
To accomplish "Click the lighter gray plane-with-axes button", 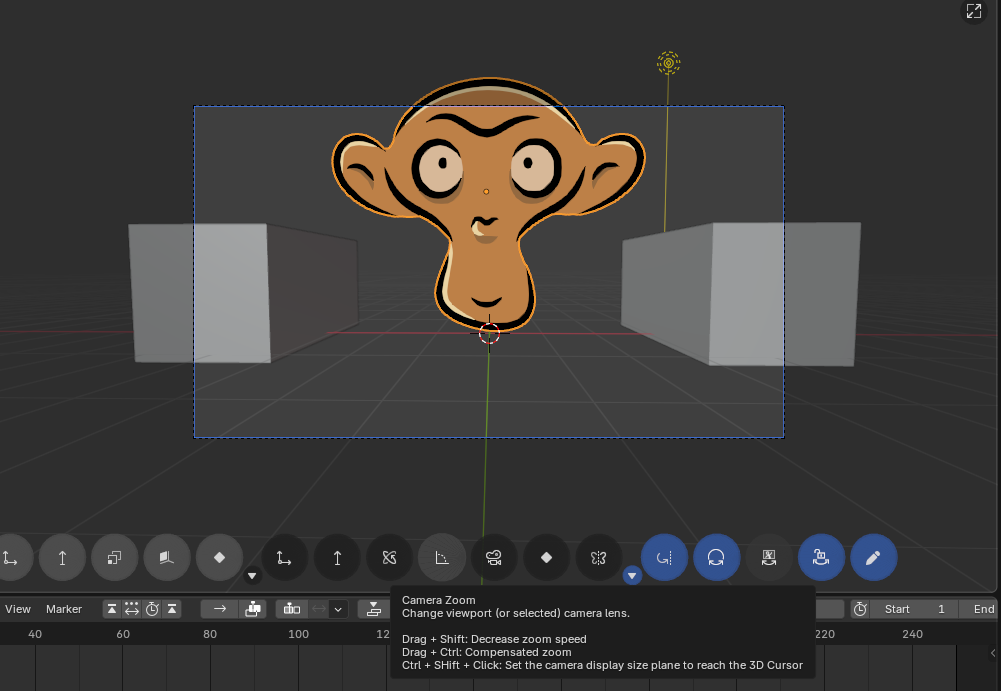I will (x=167, y=558).
